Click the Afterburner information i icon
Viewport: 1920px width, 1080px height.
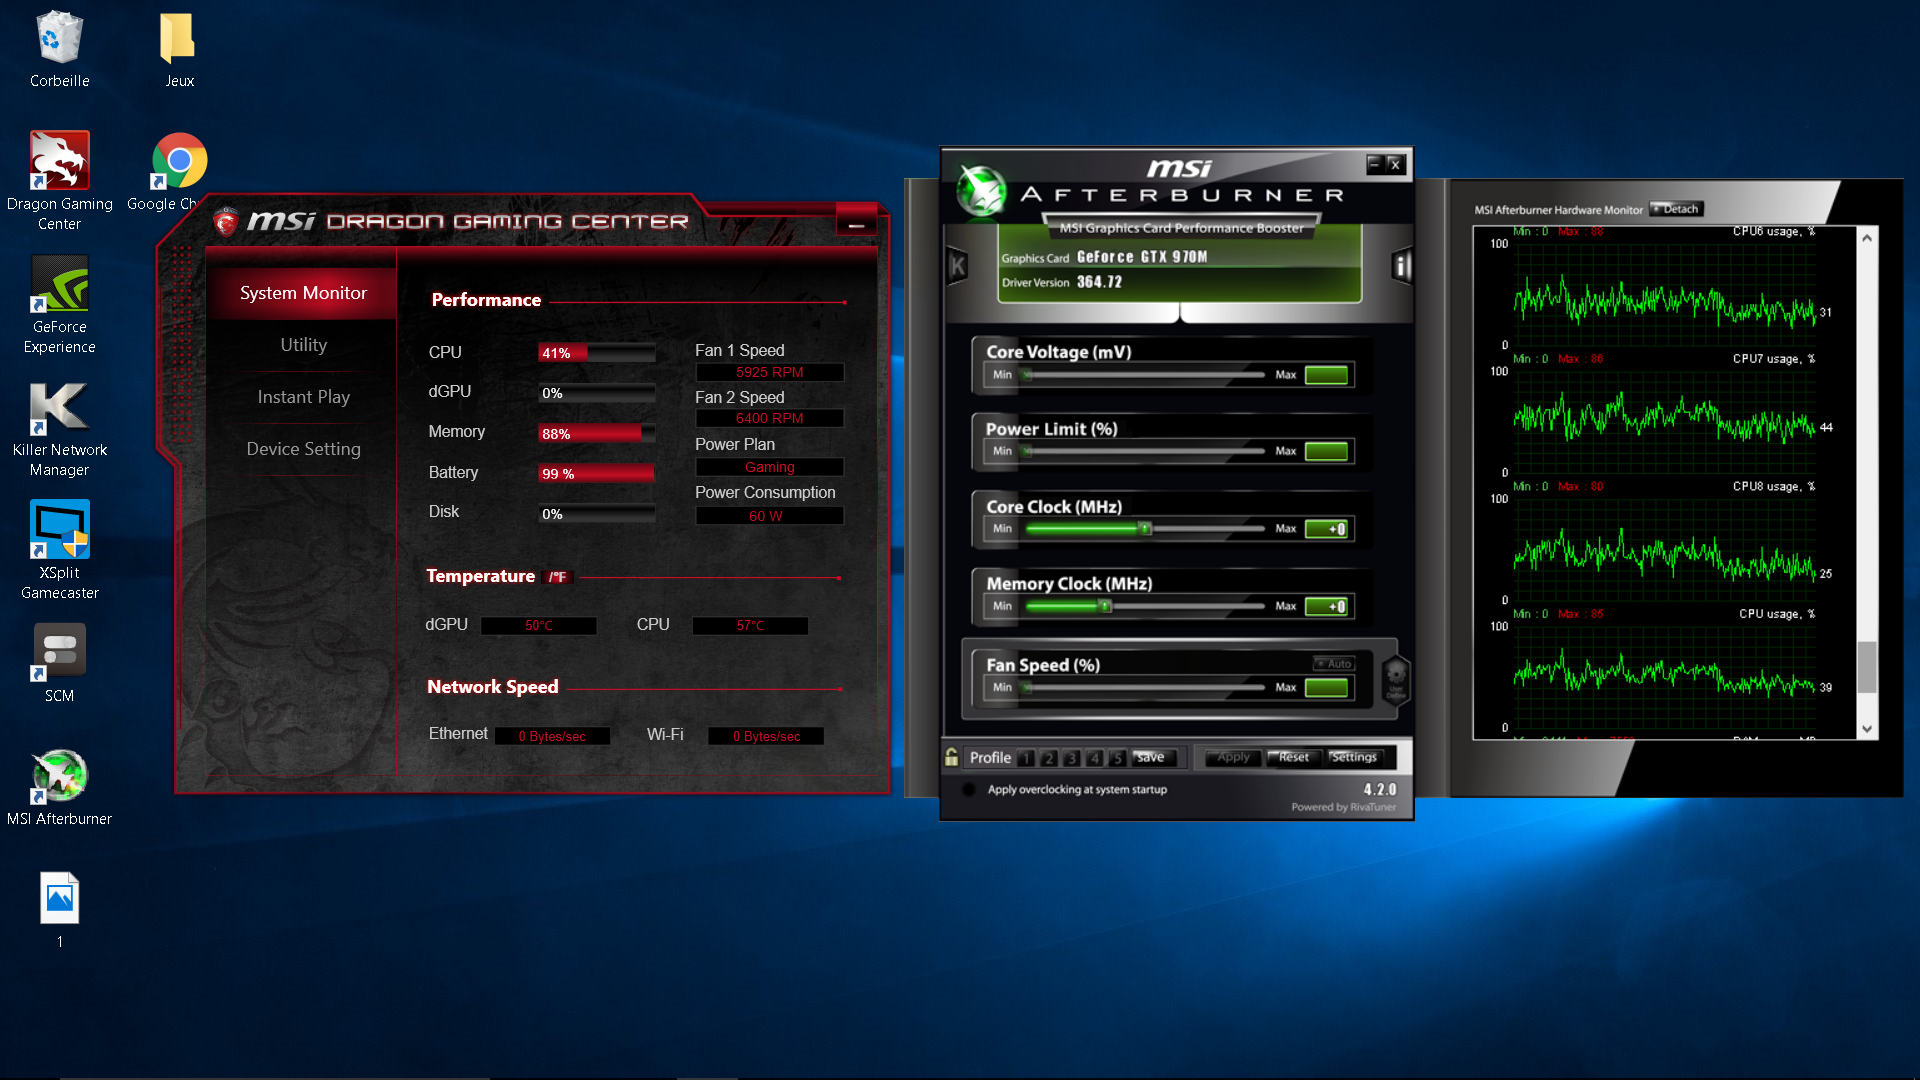[1401, 266]
